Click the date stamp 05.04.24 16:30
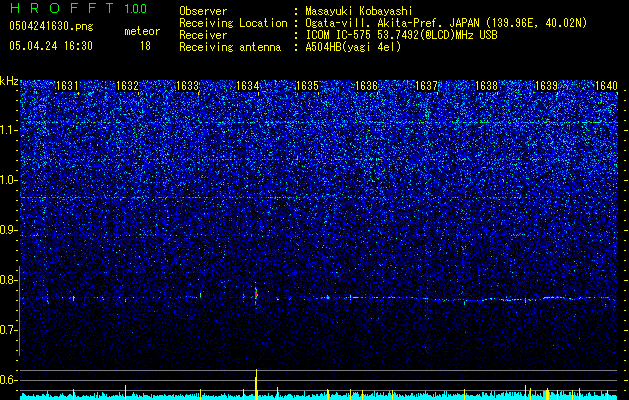 click(51, 46)
